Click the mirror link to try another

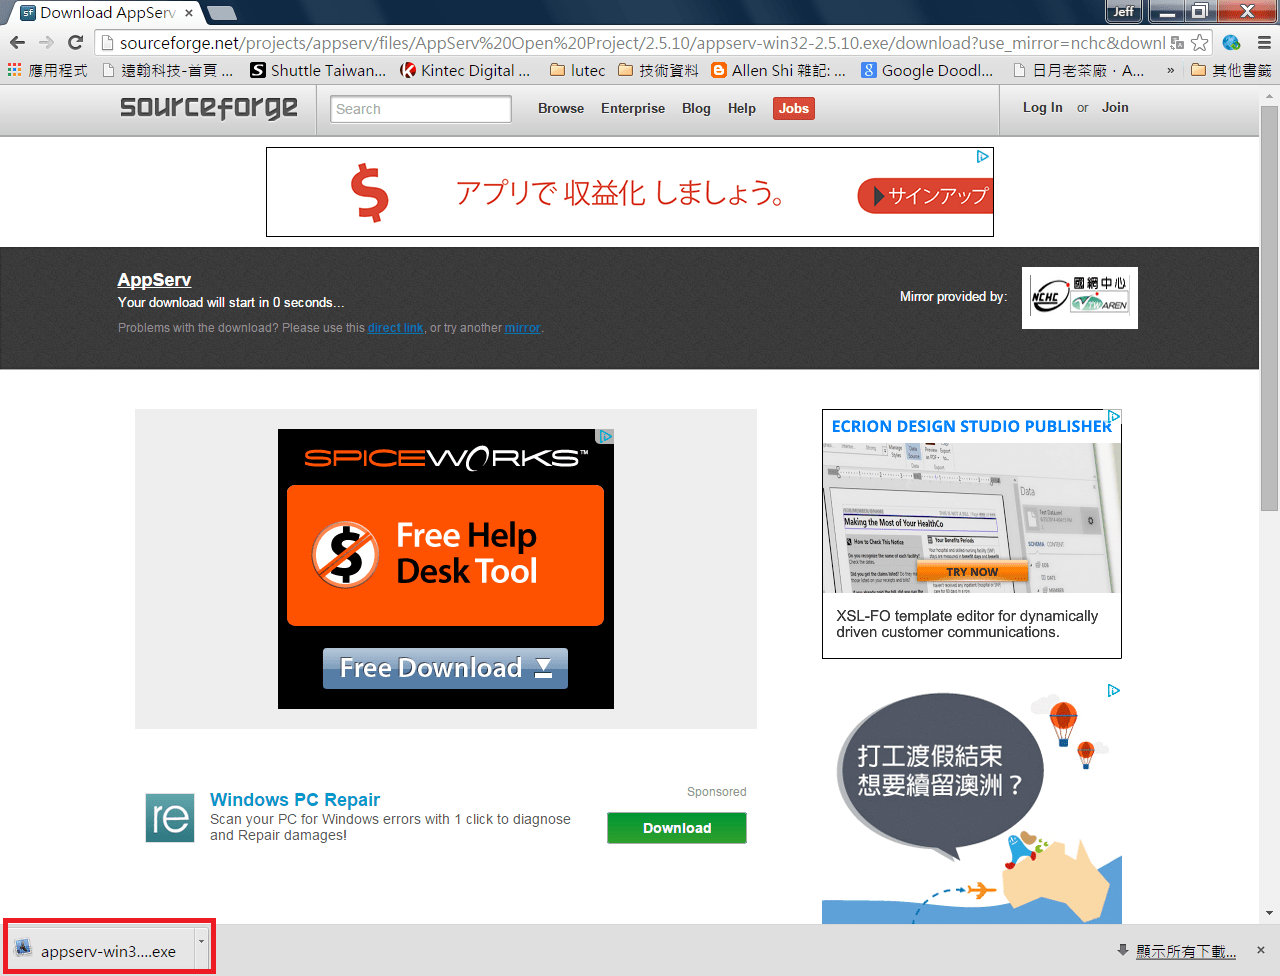[x=522, y=328]
